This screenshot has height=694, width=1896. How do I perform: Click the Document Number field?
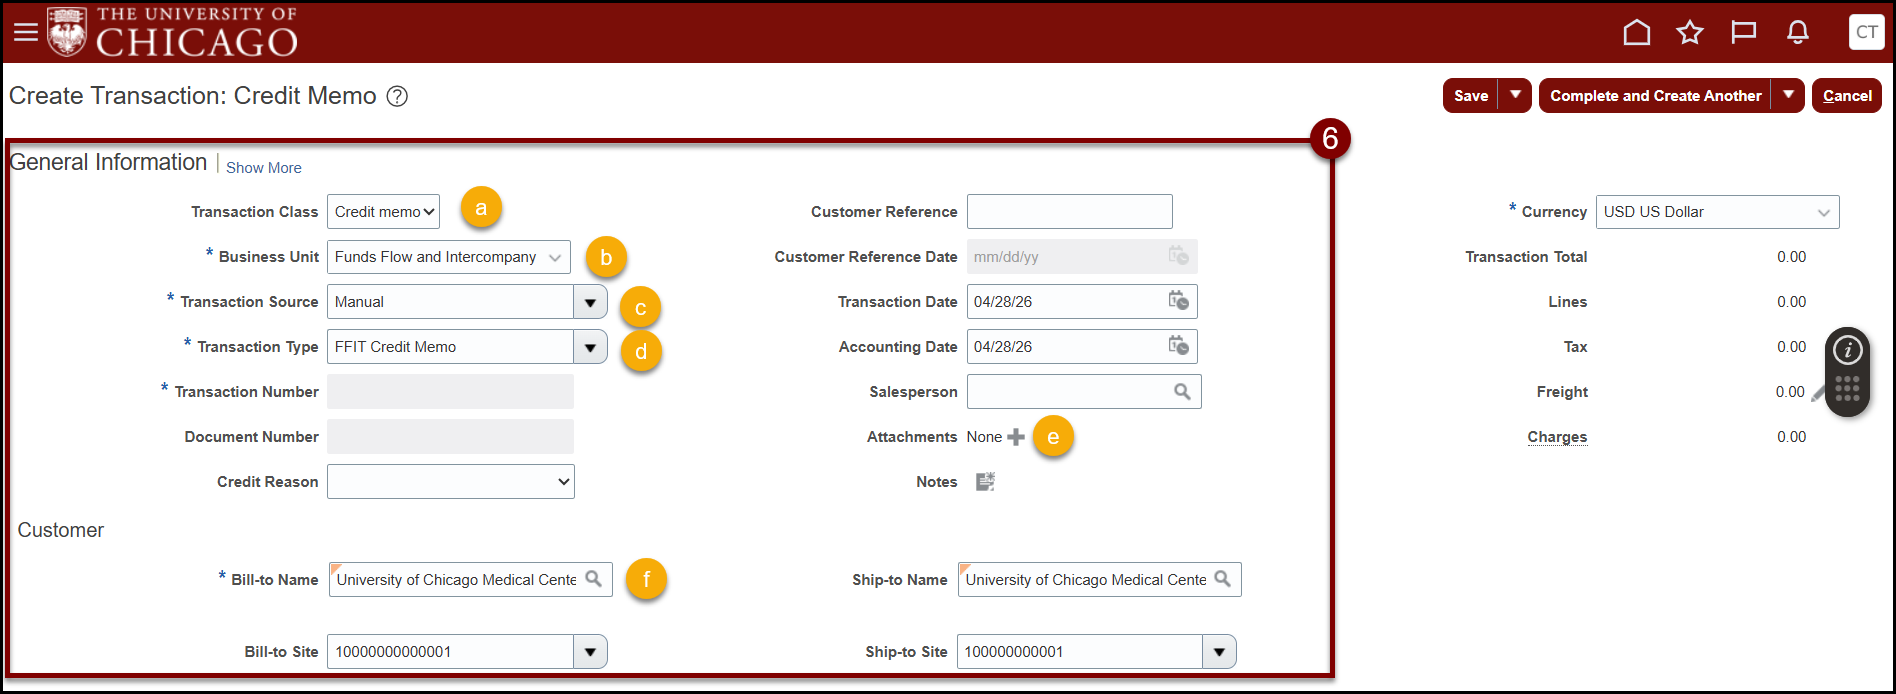point(451,437)
